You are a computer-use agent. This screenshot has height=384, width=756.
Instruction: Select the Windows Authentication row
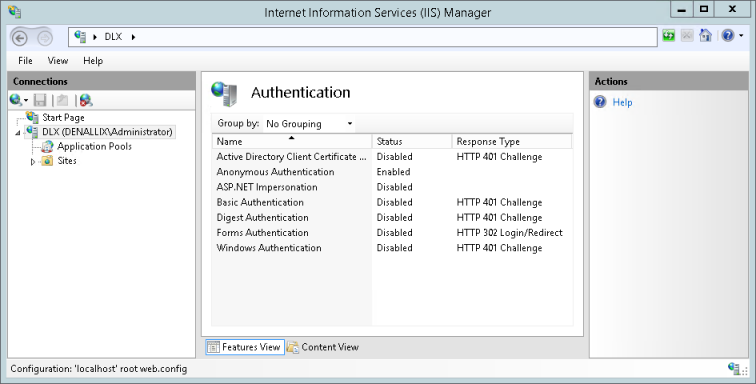click(392, 248)
